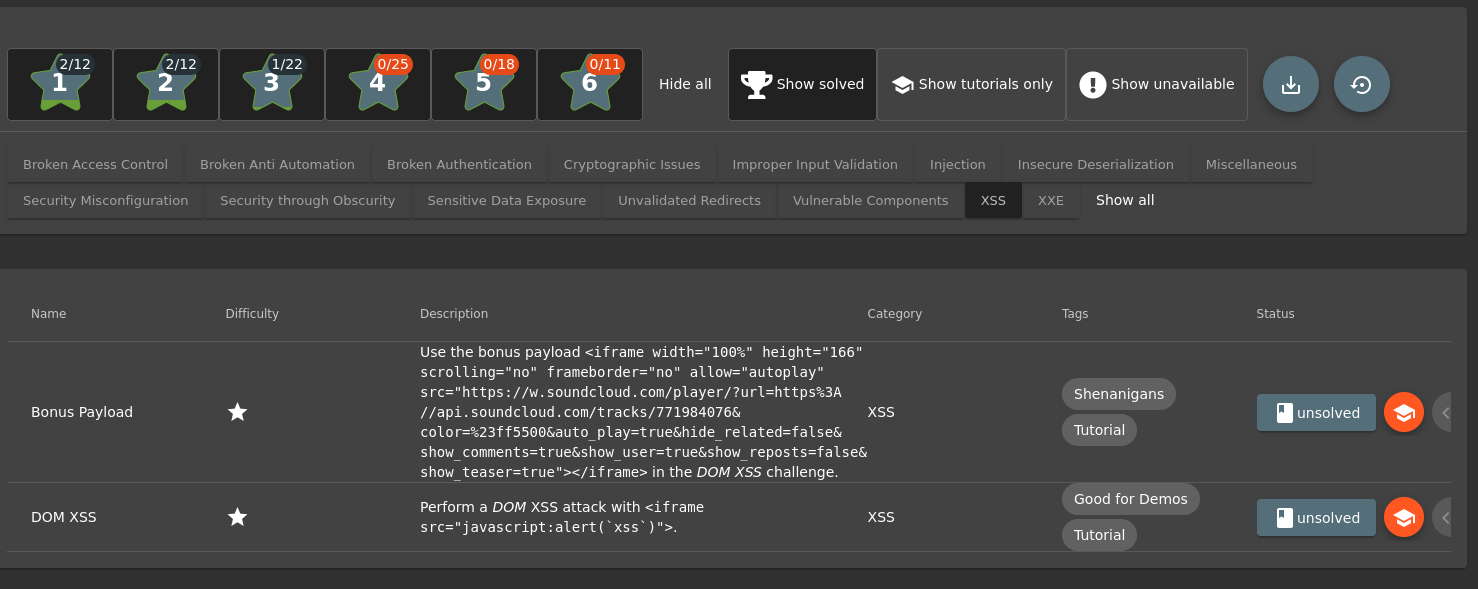Click the DOM XSS description text
Image resolution: width=1478 pixels, height=589 pixels.
[562, 517]
